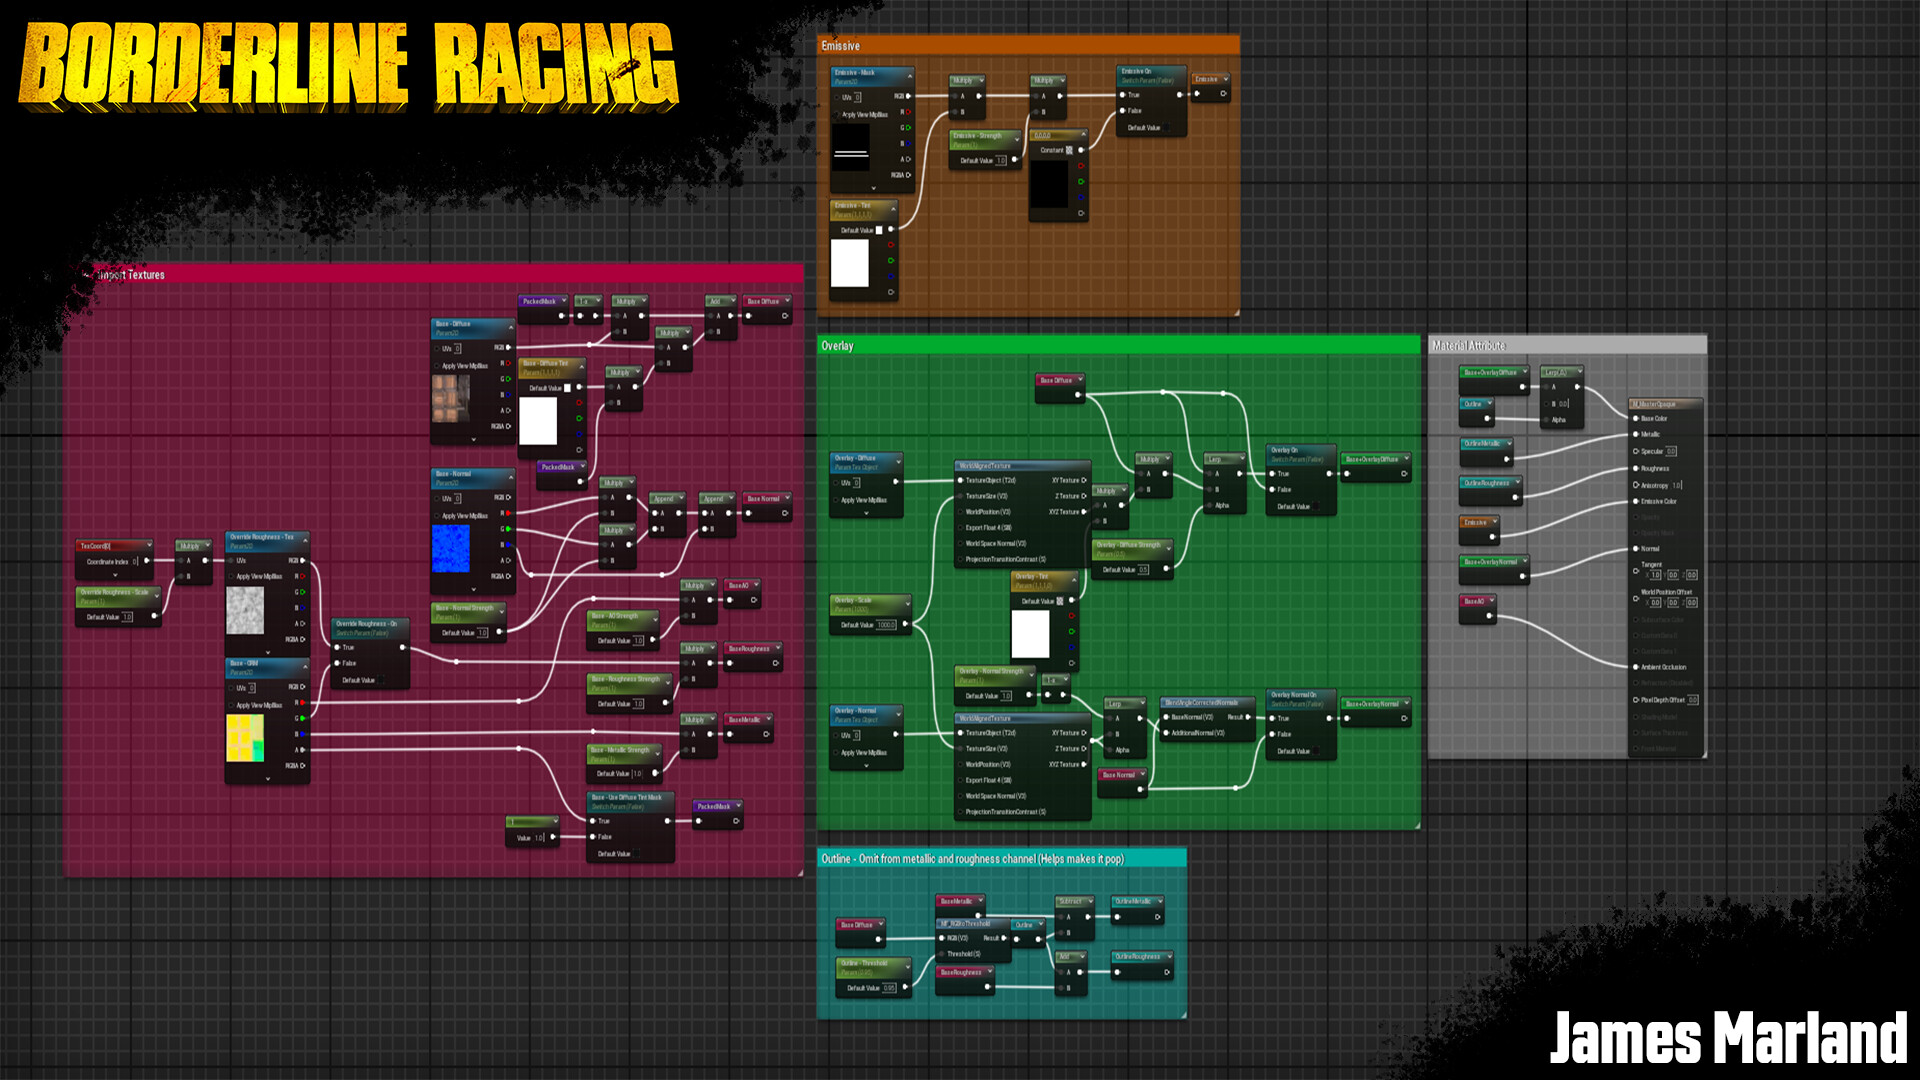Open the Base Diffuse named reroute dropdown in Overlay
This screenshot has width=1920, height=1080.
point(1079,380)
